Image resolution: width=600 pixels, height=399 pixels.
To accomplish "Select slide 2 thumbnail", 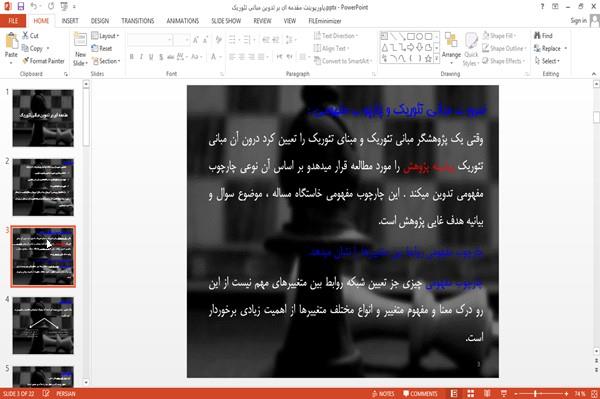I will tap(43, 187).
